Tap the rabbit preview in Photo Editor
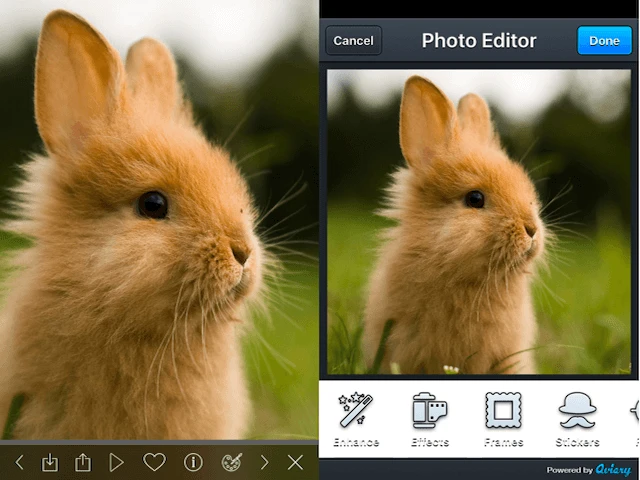The width and height of the screenshot is (640, 480). [478, 222]
